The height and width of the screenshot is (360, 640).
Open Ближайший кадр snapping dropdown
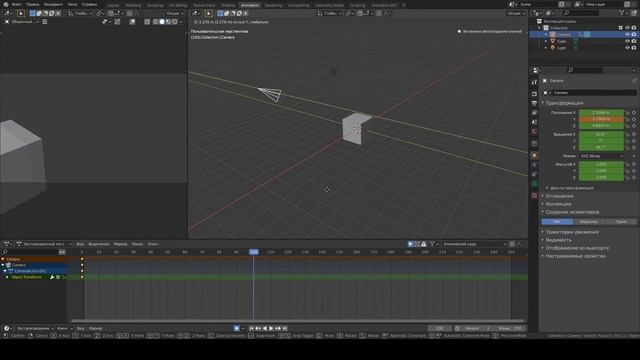[473, 244]
